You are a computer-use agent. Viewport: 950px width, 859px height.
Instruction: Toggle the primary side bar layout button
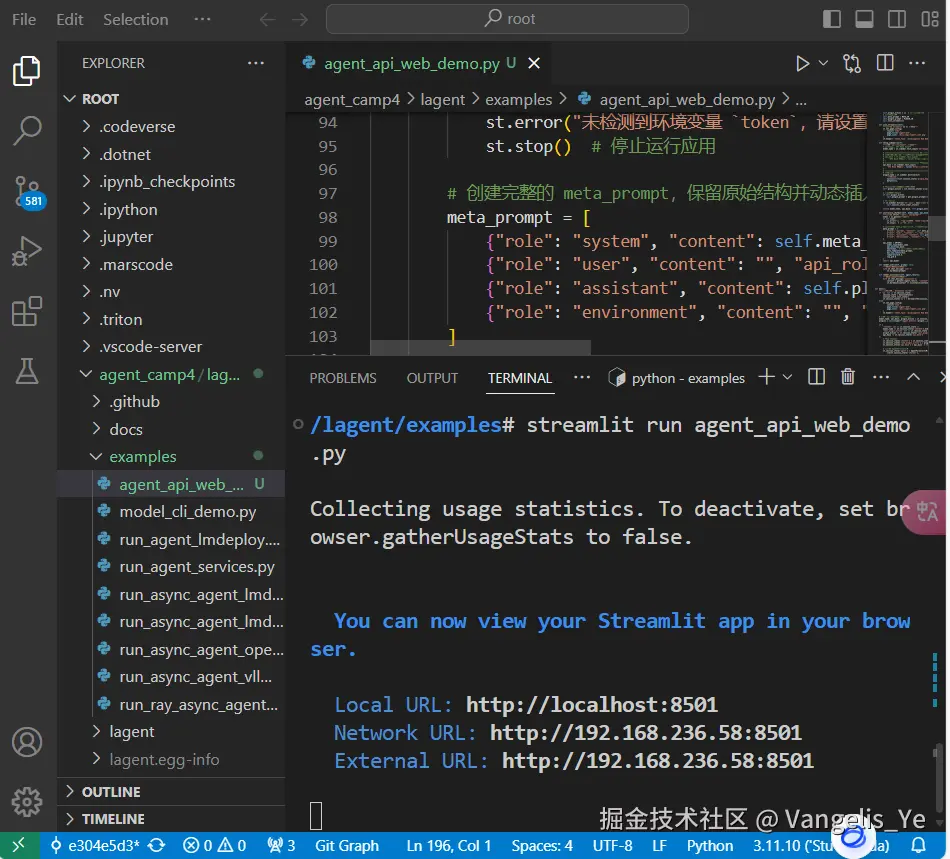[832, 19]
